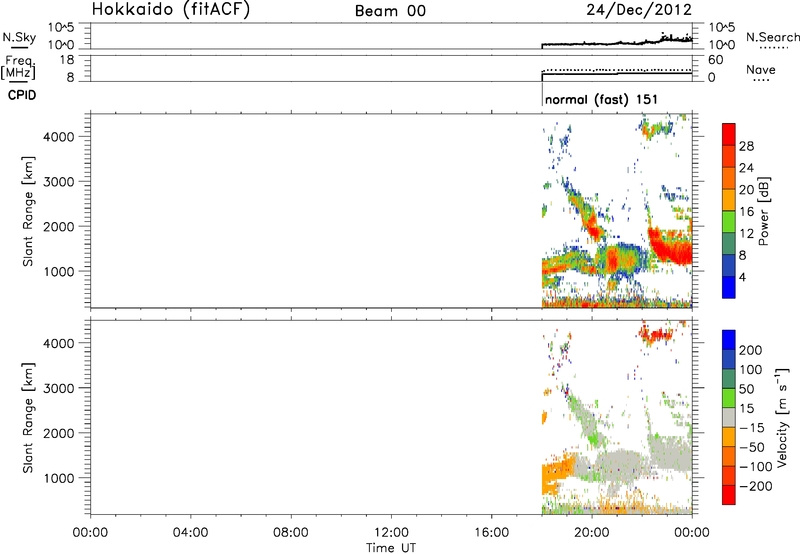Screen dimensions: 800x554
Task: Click the 'Nave' legend label
Action: pyautogui.click(x=761, y=70)
